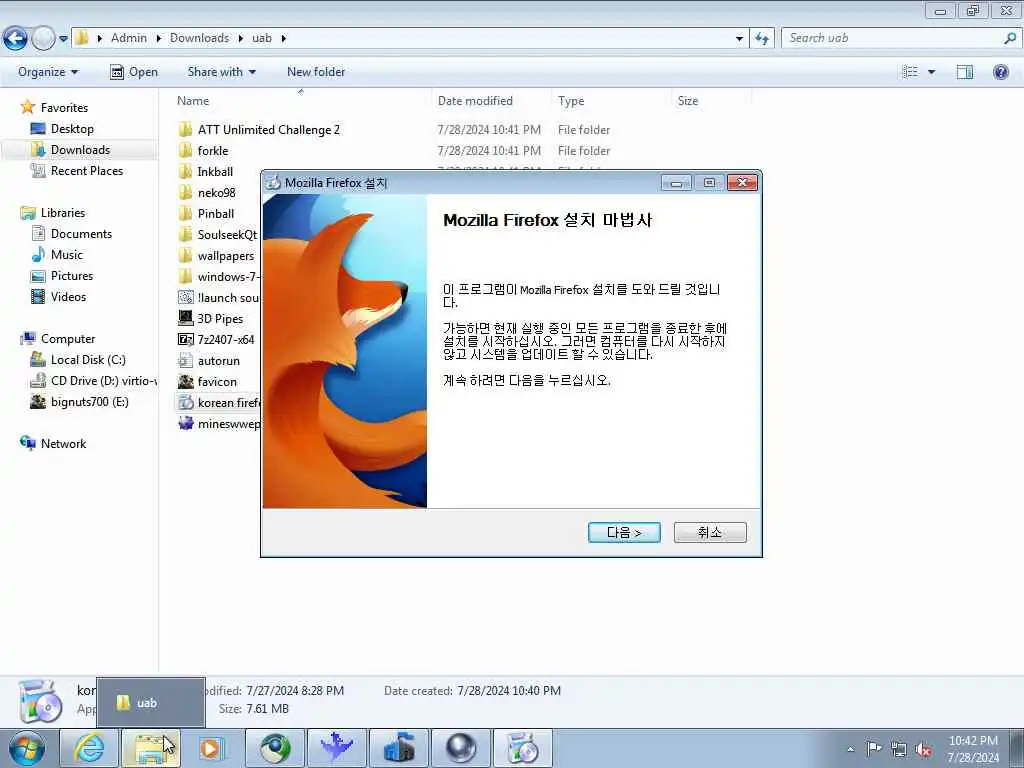
Task: Launch Internet Explorer from the taskbar
Action: 89,748
